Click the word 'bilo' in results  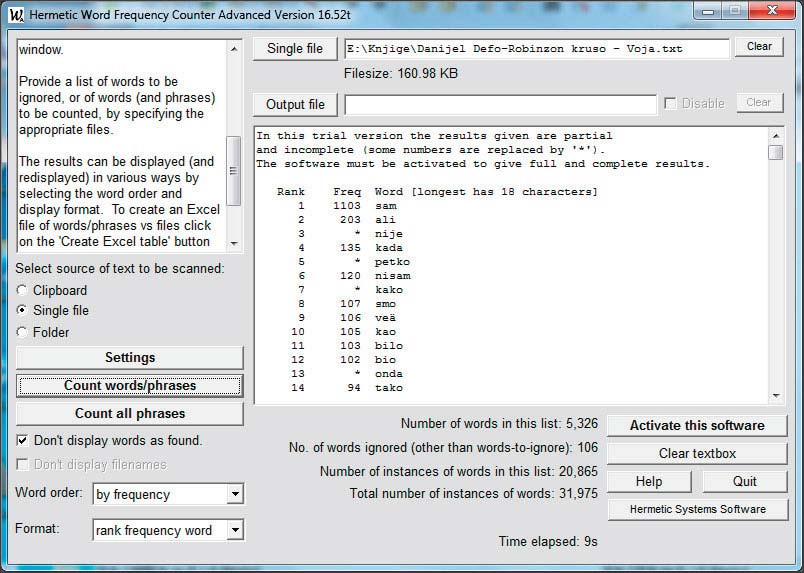point(389,346)
